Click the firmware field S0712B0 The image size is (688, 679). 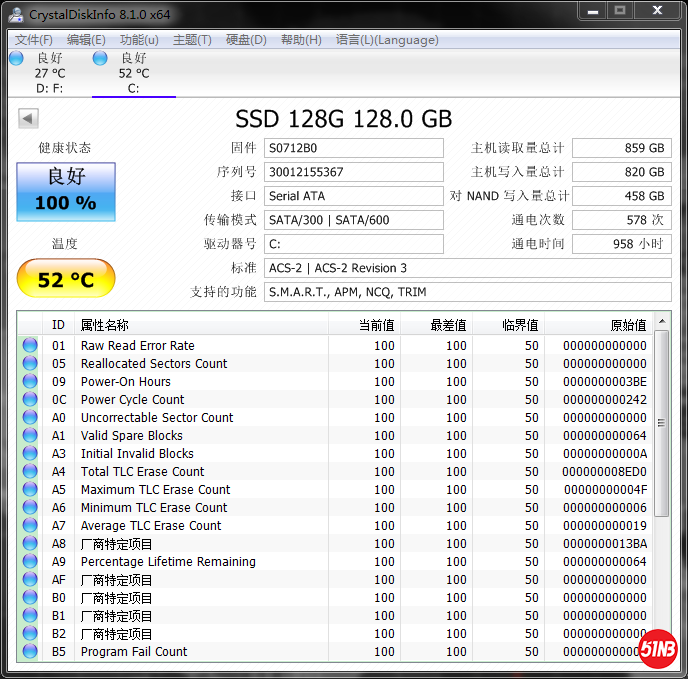354,148
